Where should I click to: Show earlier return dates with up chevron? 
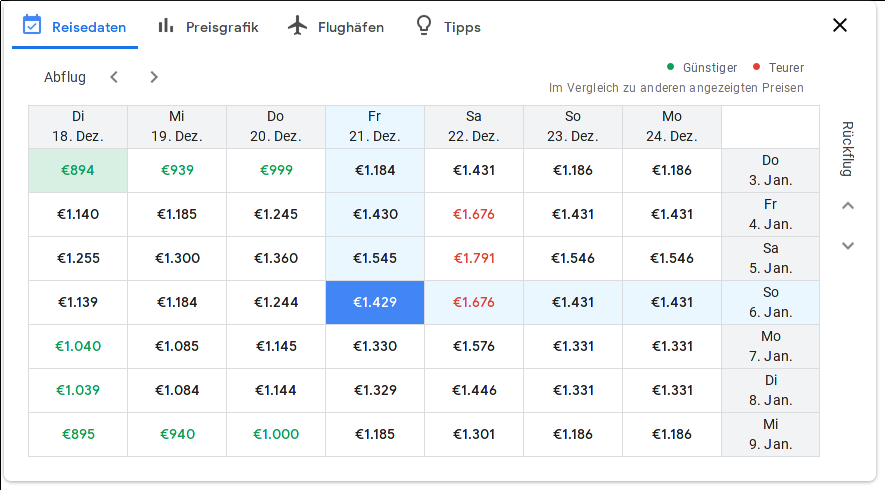pyautogui.click(x=848, y=205)
